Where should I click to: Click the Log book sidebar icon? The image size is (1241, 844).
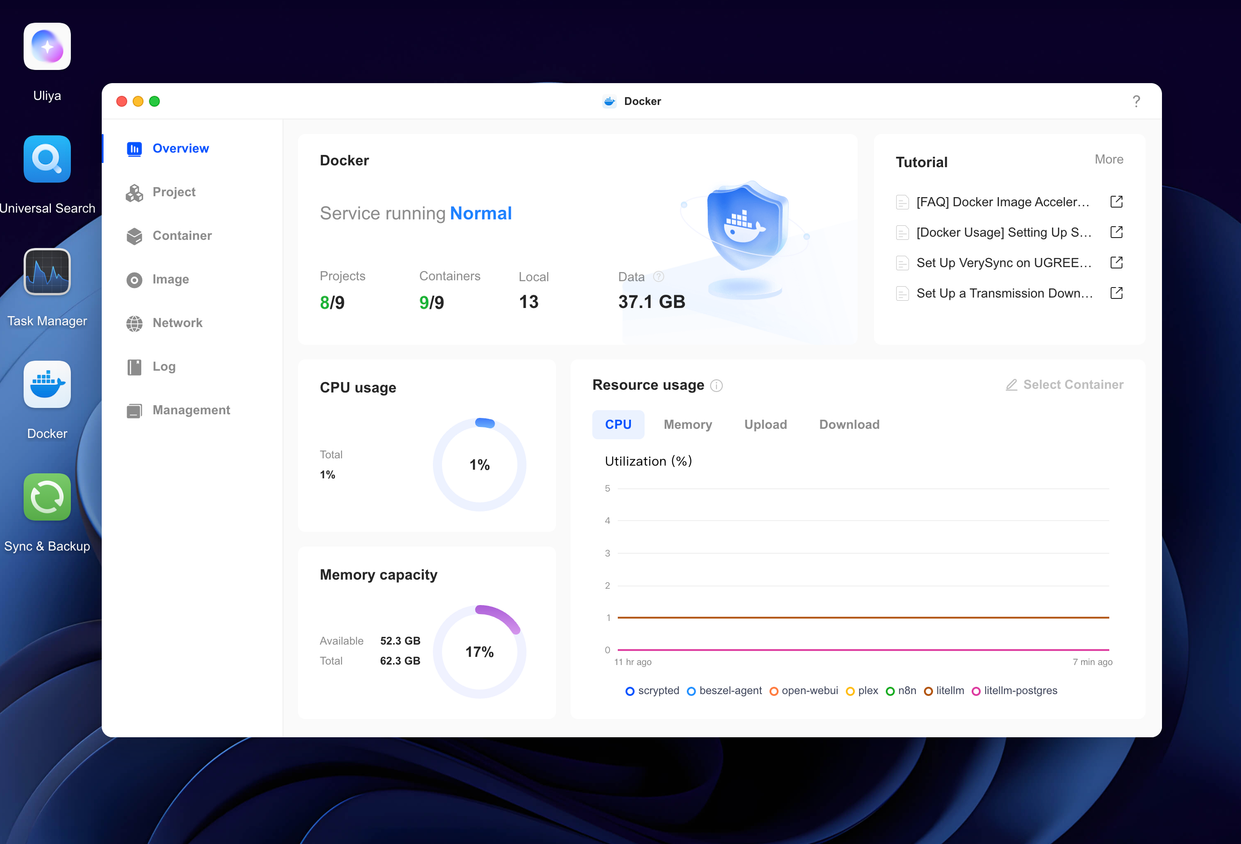coord(134,367)
